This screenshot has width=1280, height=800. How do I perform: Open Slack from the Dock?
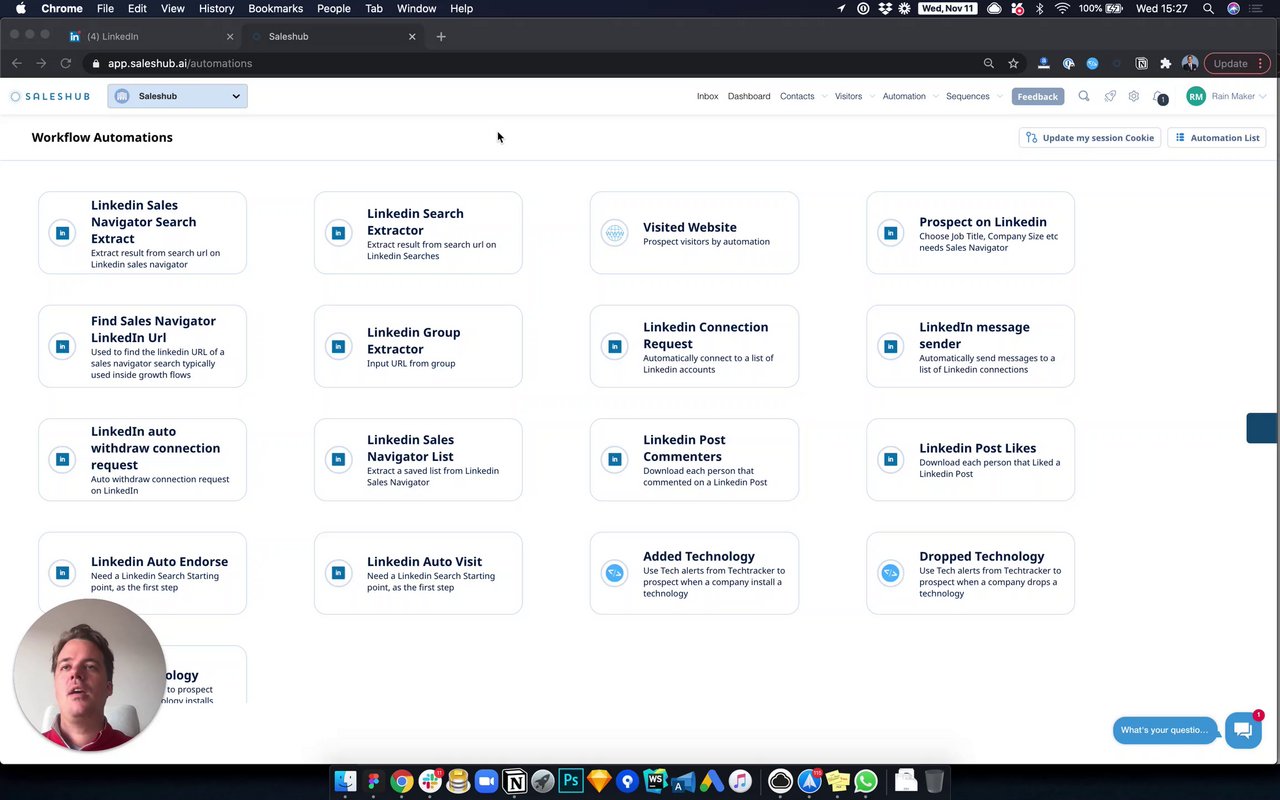point(431,781)
